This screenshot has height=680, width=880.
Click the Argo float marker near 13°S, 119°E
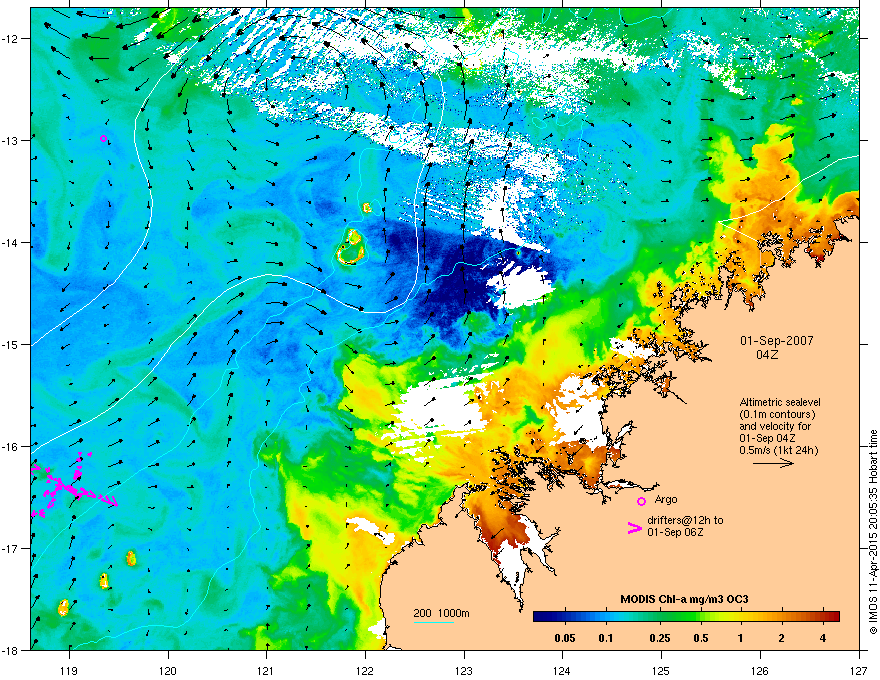[103, 139]
